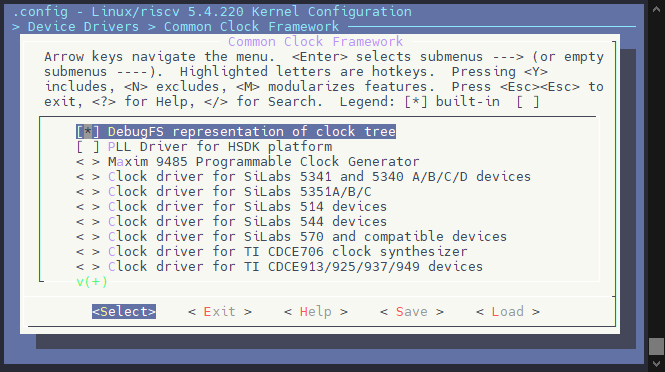Click the v(+) more items indicator
The image size is (665, 372).
(x=92, y=282)
